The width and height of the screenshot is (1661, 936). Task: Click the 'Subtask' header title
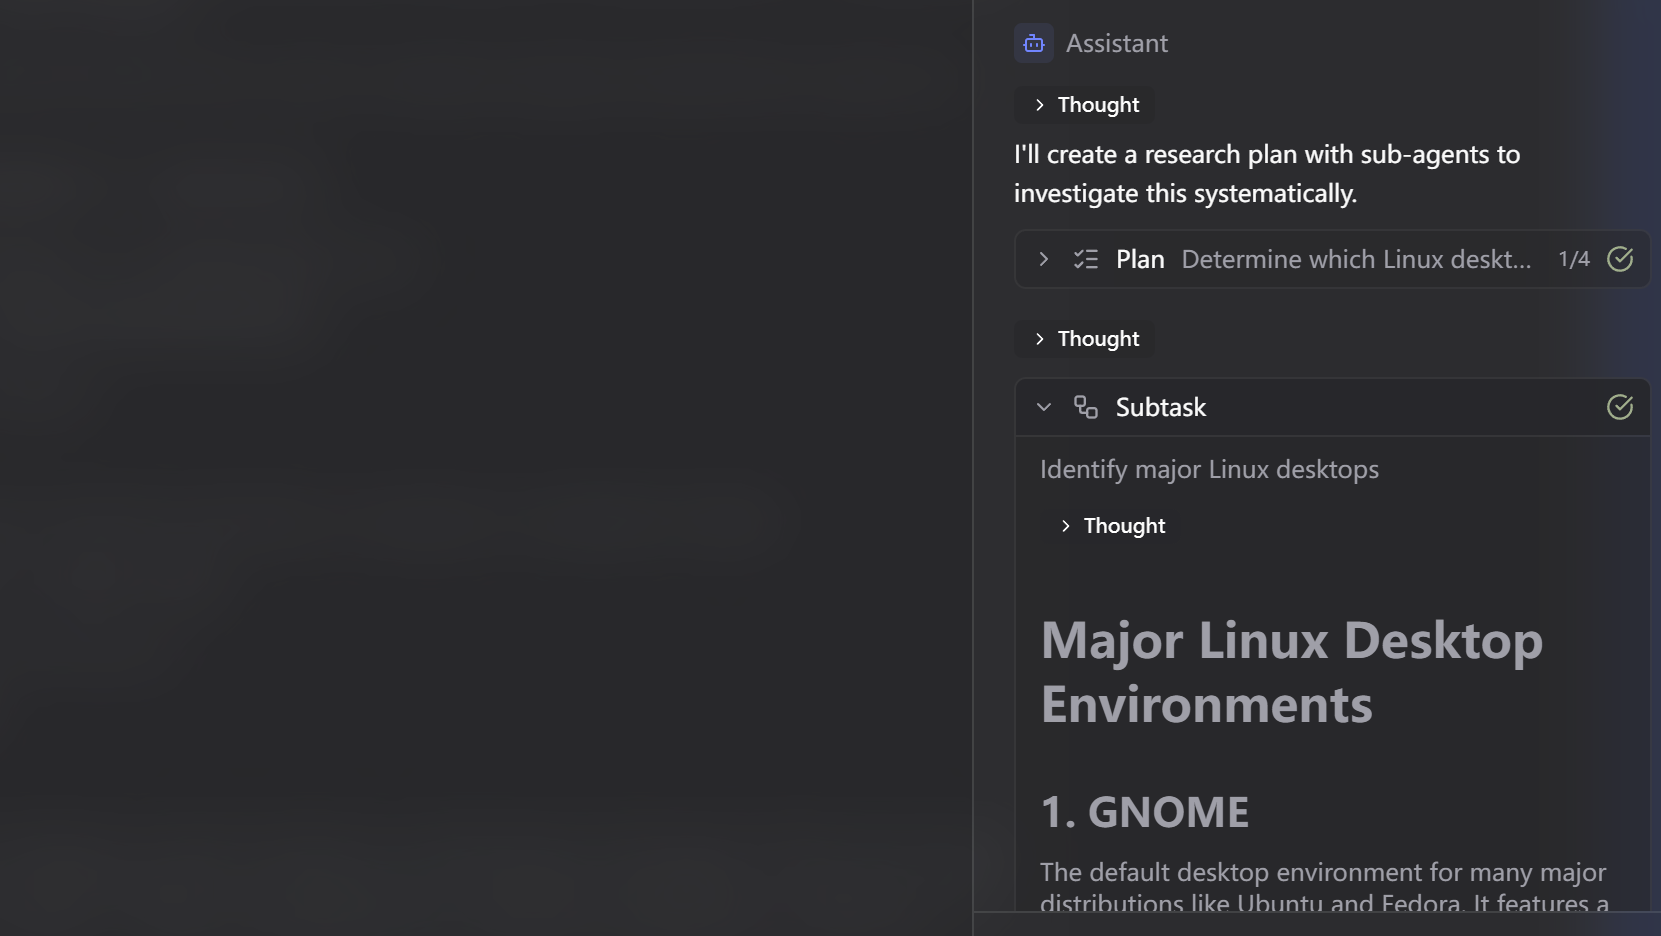[x=1160, y=407]
